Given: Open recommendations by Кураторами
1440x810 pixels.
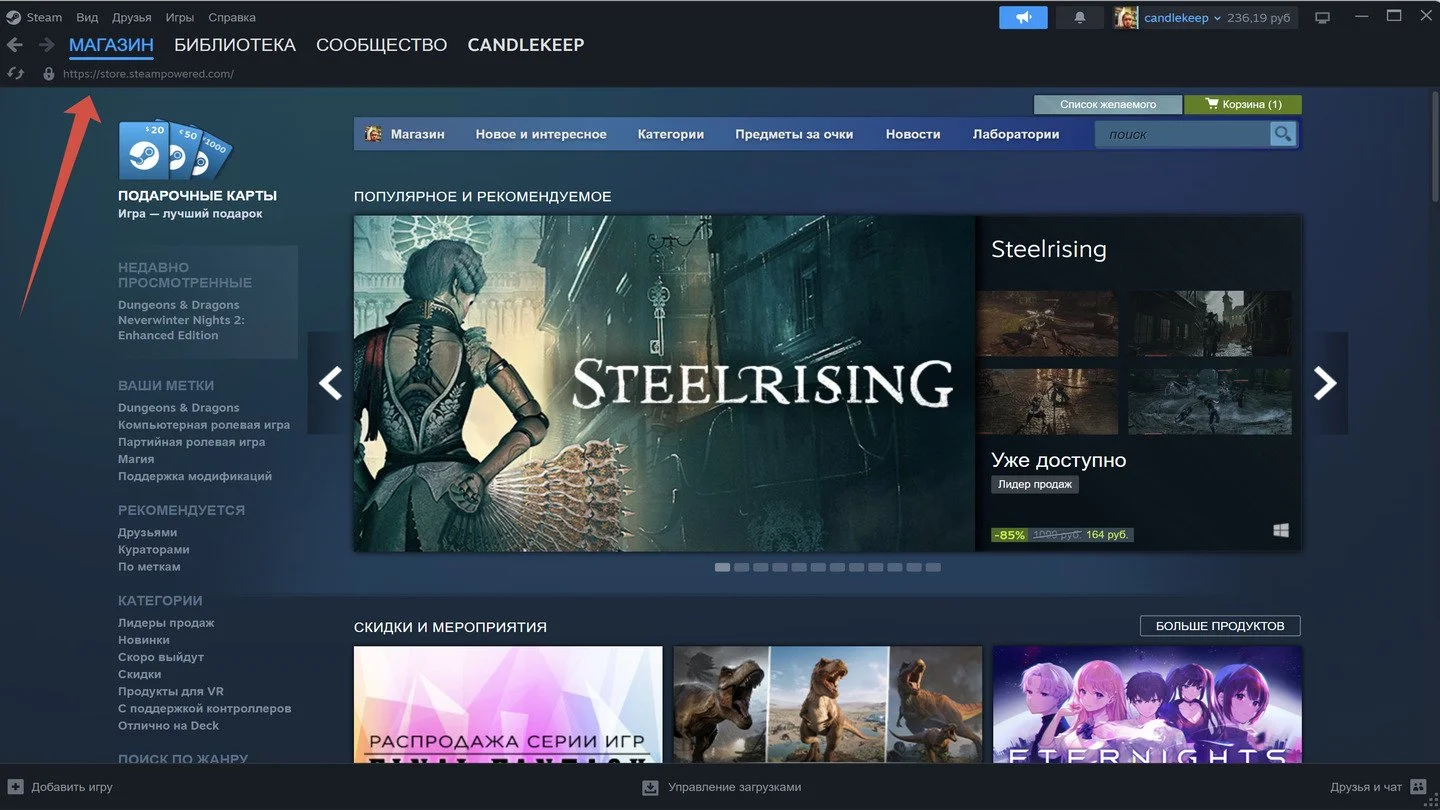Looking at the screenshot, I should 153,550.
